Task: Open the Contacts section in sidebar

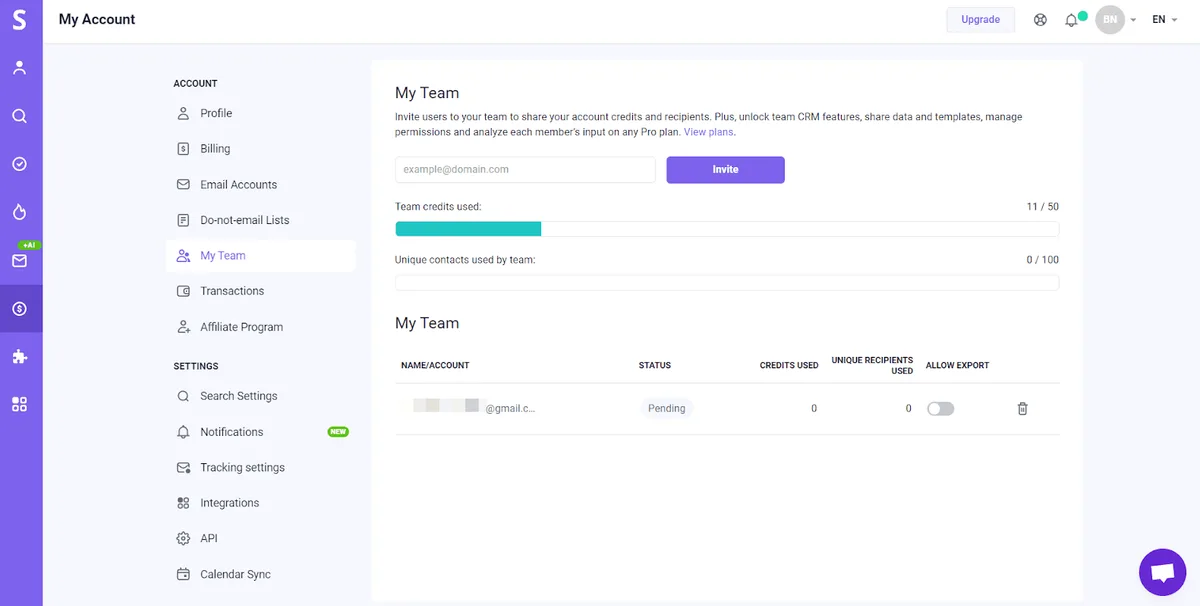Action: (21, 67)
